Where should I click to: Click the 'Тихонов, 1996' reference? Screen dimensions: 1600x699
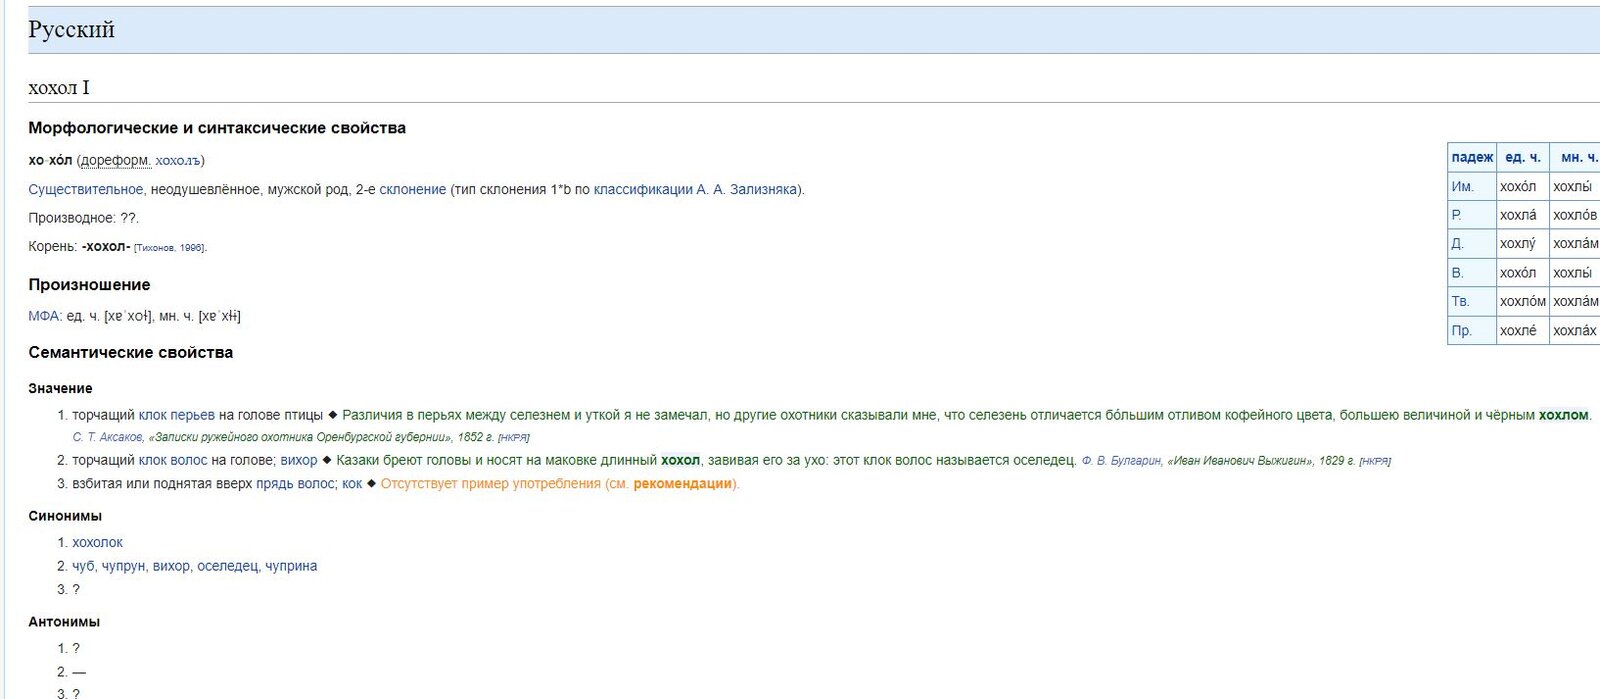point(170,248)
